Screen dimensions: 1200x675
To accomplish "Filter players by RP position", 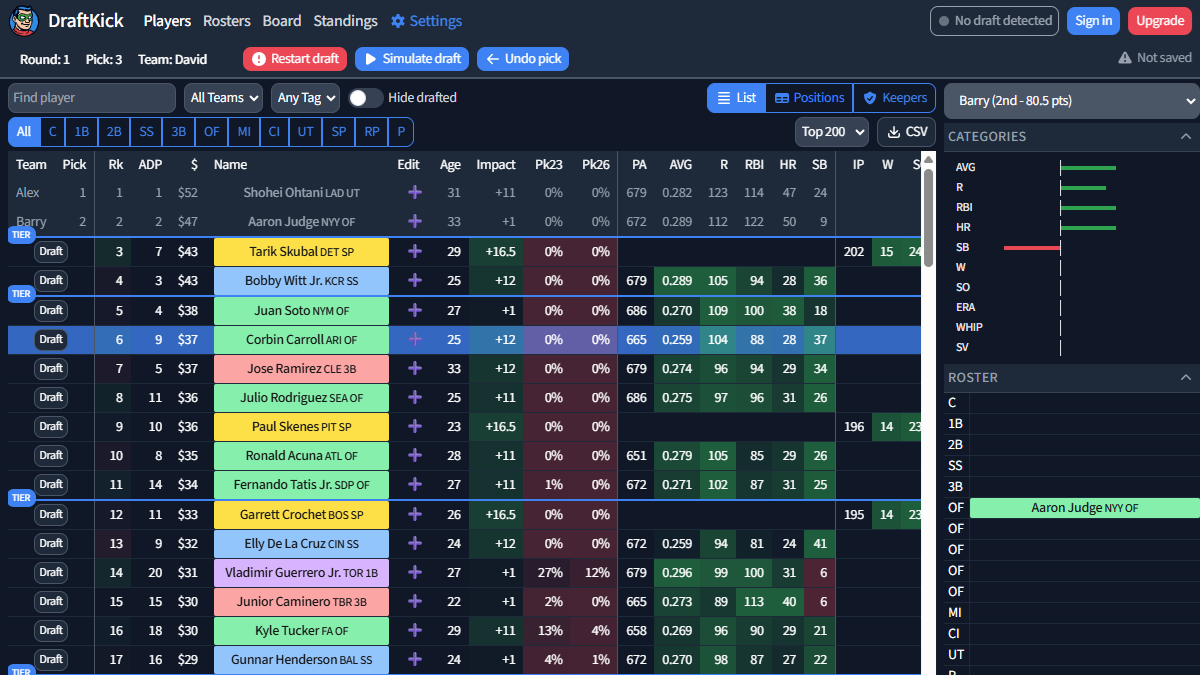I will (x=371, y=132).
